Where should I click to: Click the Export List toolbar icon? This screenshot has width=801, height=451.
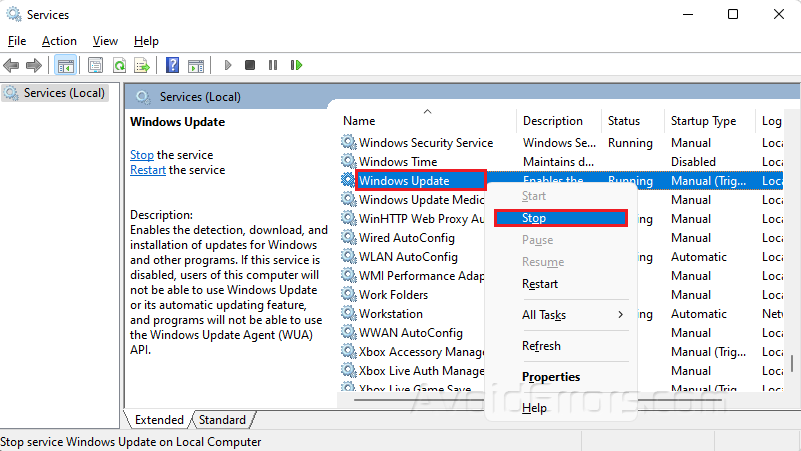tap(142, 66)
